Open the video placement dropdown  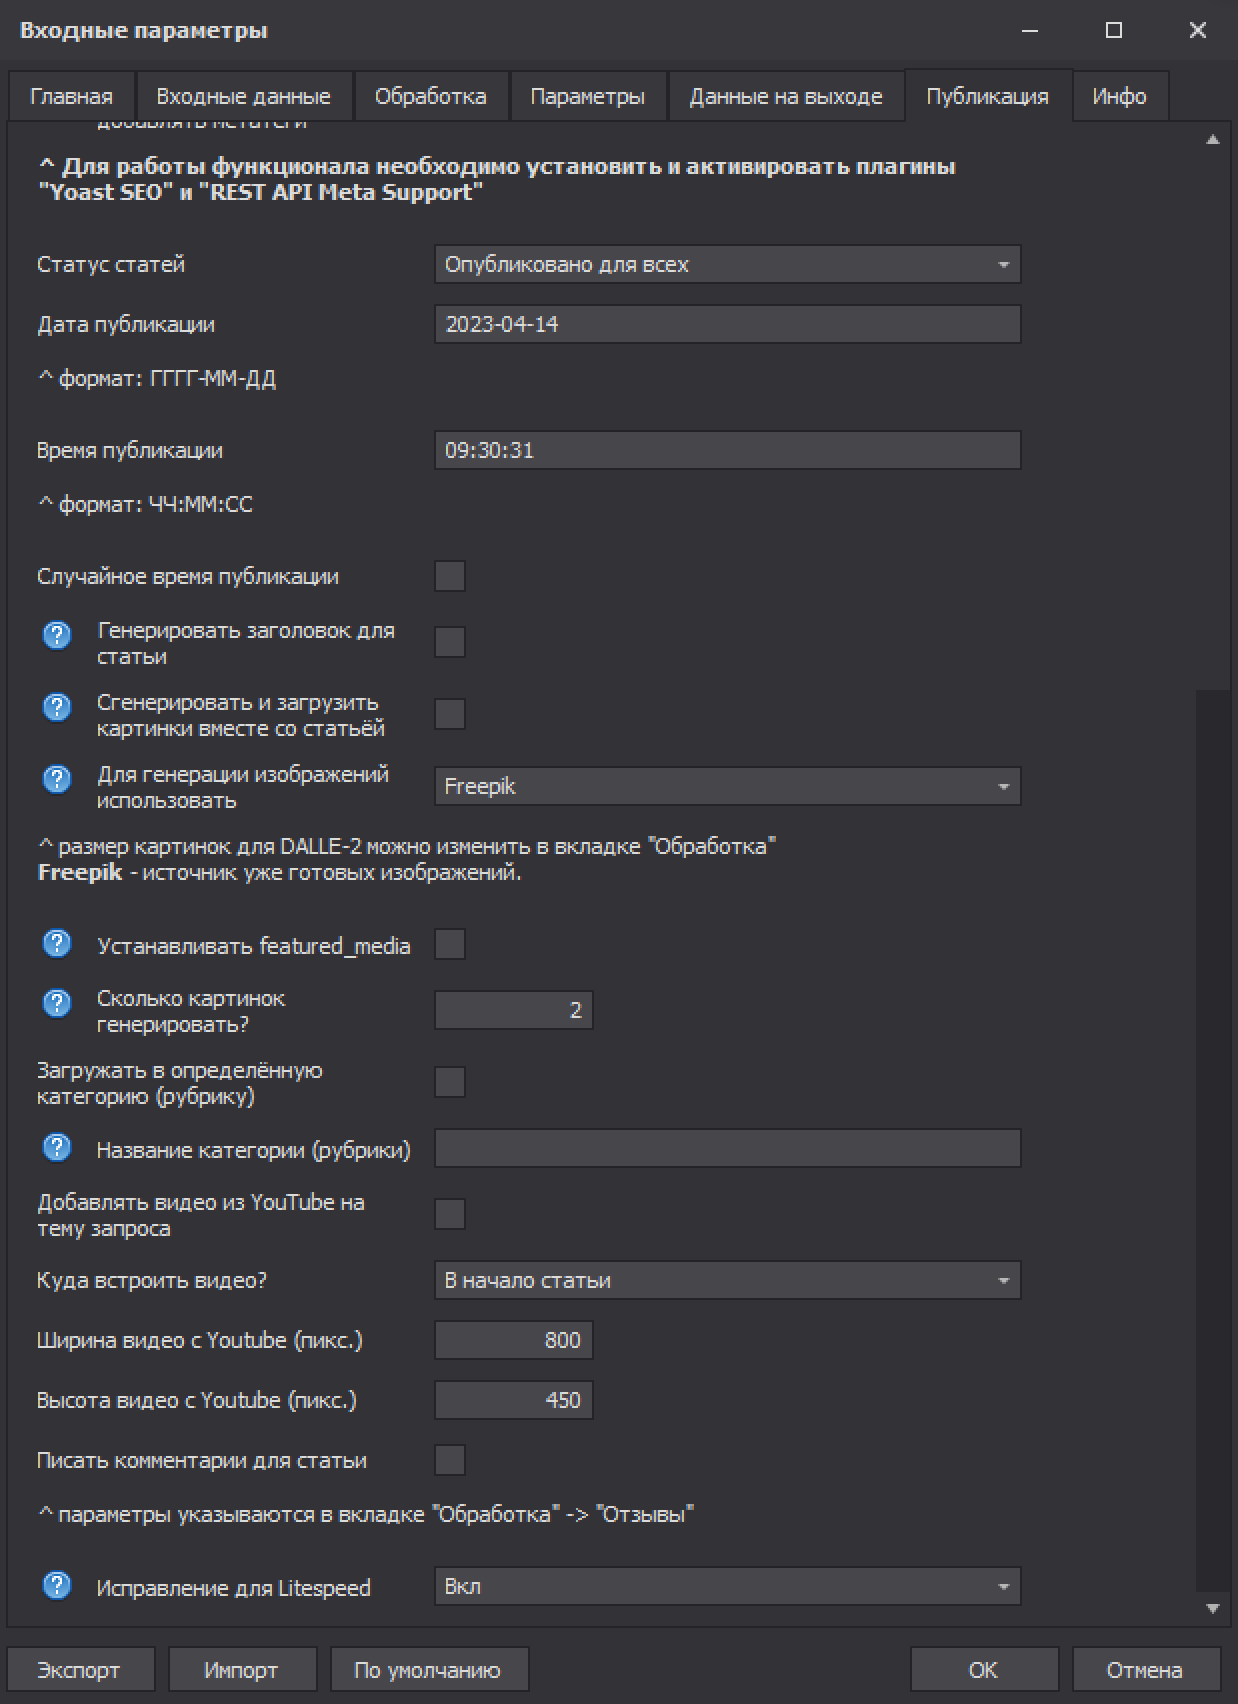[727, 1281]
